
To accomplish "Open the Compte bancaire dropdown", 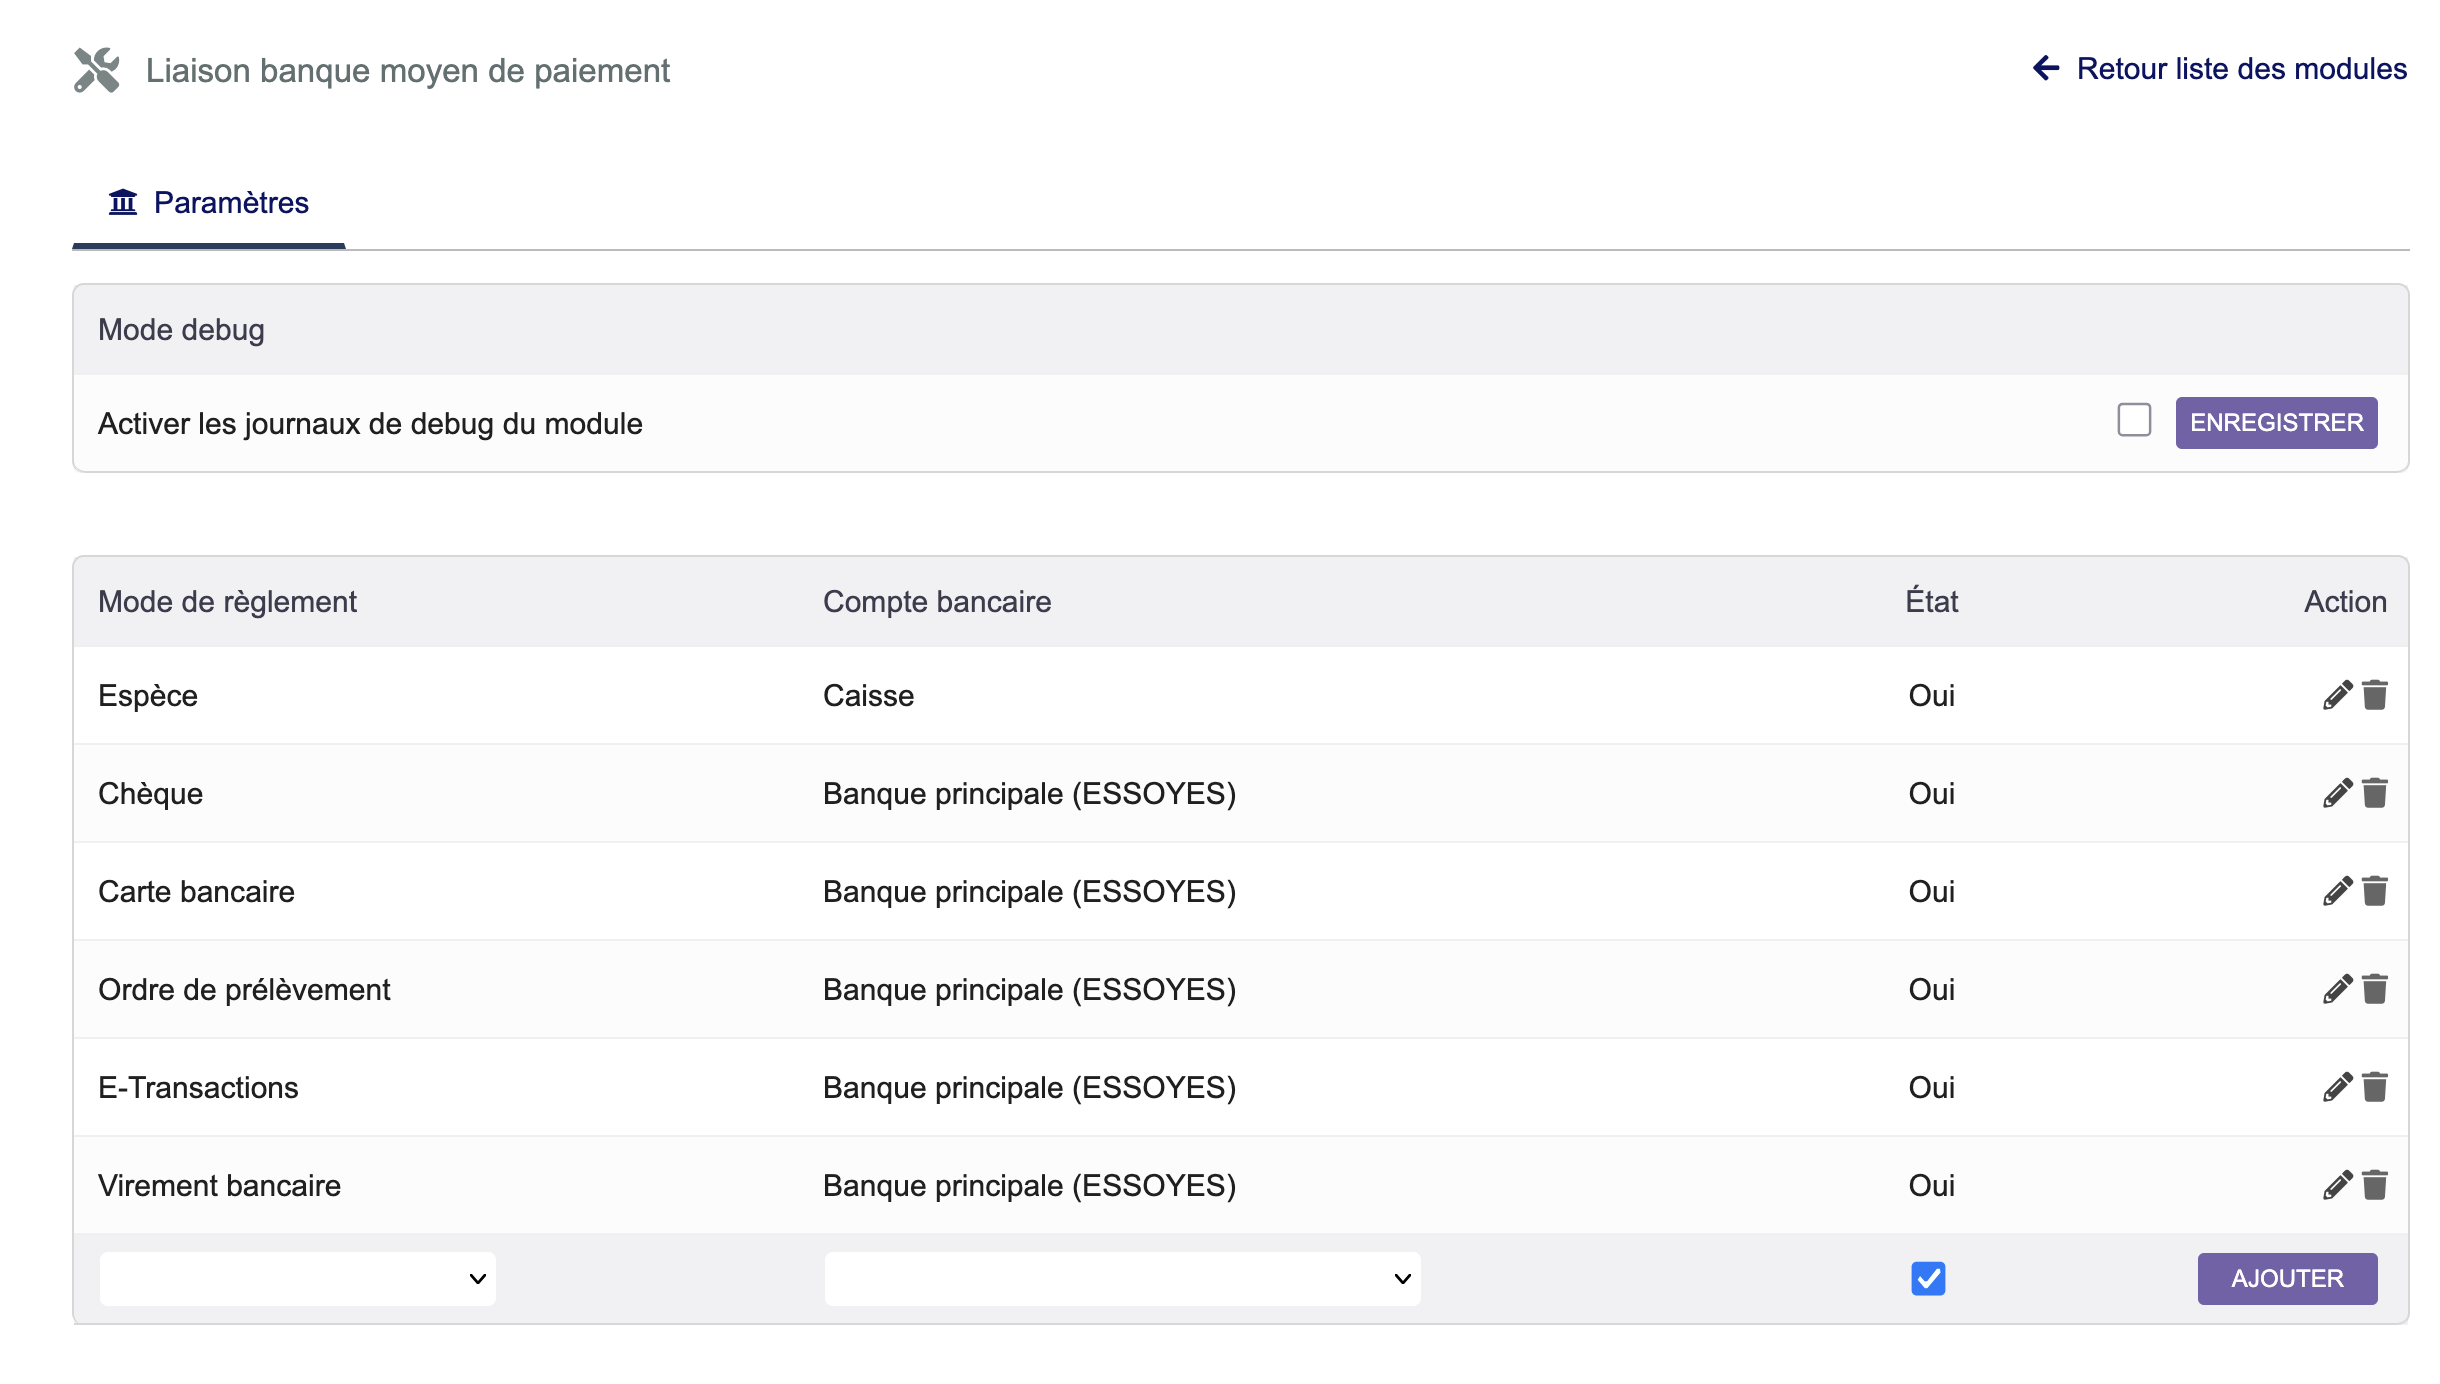I will pos(1122,1279).
